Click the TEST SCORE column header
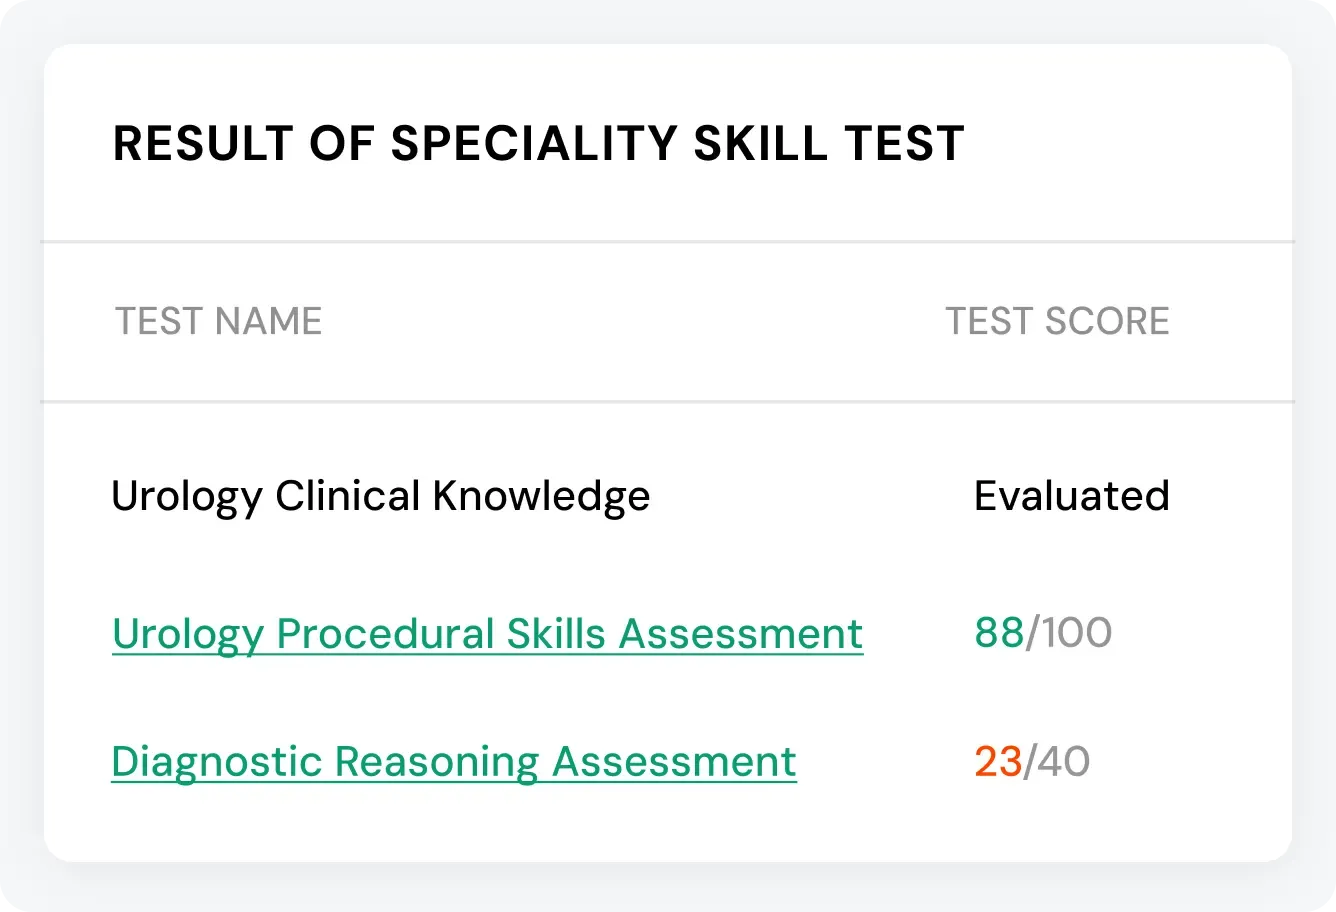The image size is (1336, 912). click(x=1057, y=322)
